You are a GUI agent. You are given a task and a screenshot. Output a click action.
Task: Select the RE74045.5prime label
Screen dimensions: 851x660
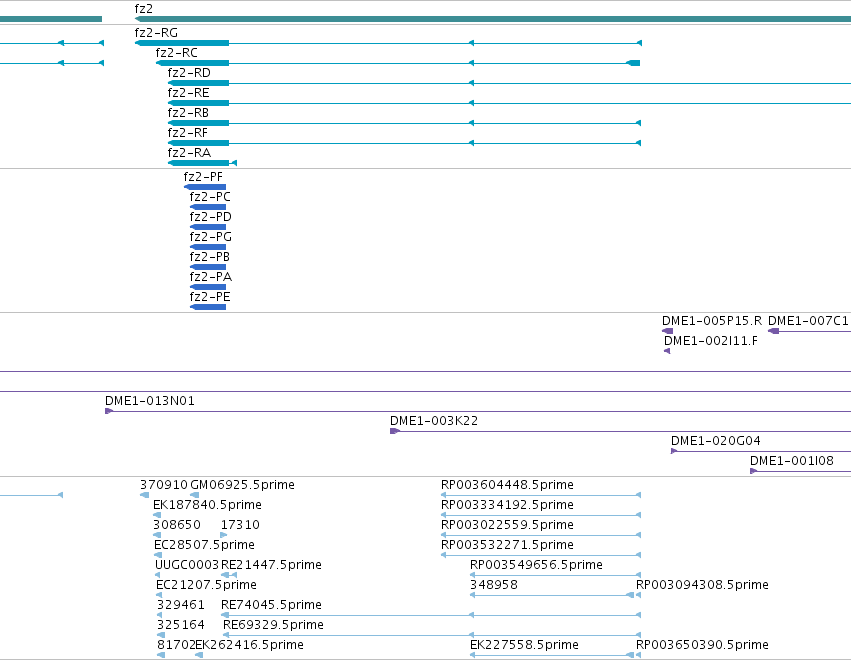click(271, 606)
